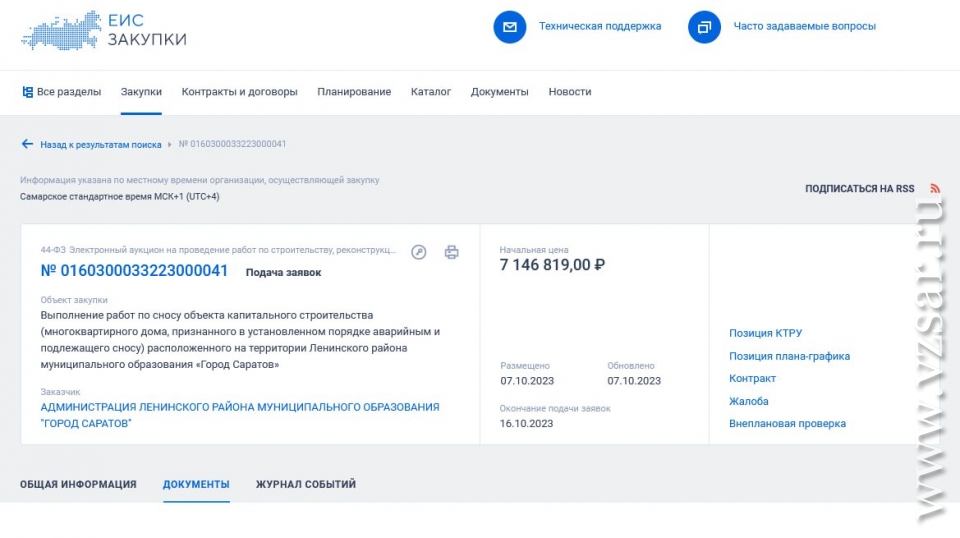Open the Жалоба link
The height and width of the screenshot is (538, 960).
click(x=749, y=401)
